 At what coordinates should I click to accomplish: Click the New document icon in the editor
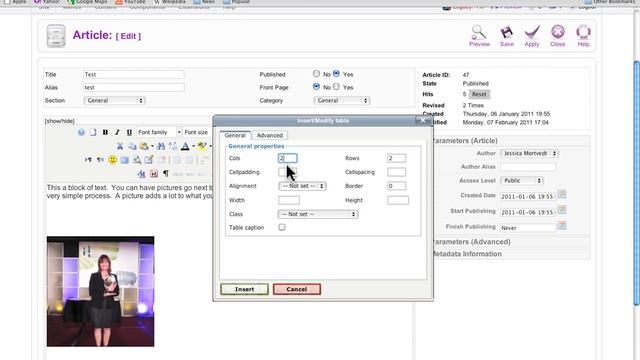(x=93, y=132)
